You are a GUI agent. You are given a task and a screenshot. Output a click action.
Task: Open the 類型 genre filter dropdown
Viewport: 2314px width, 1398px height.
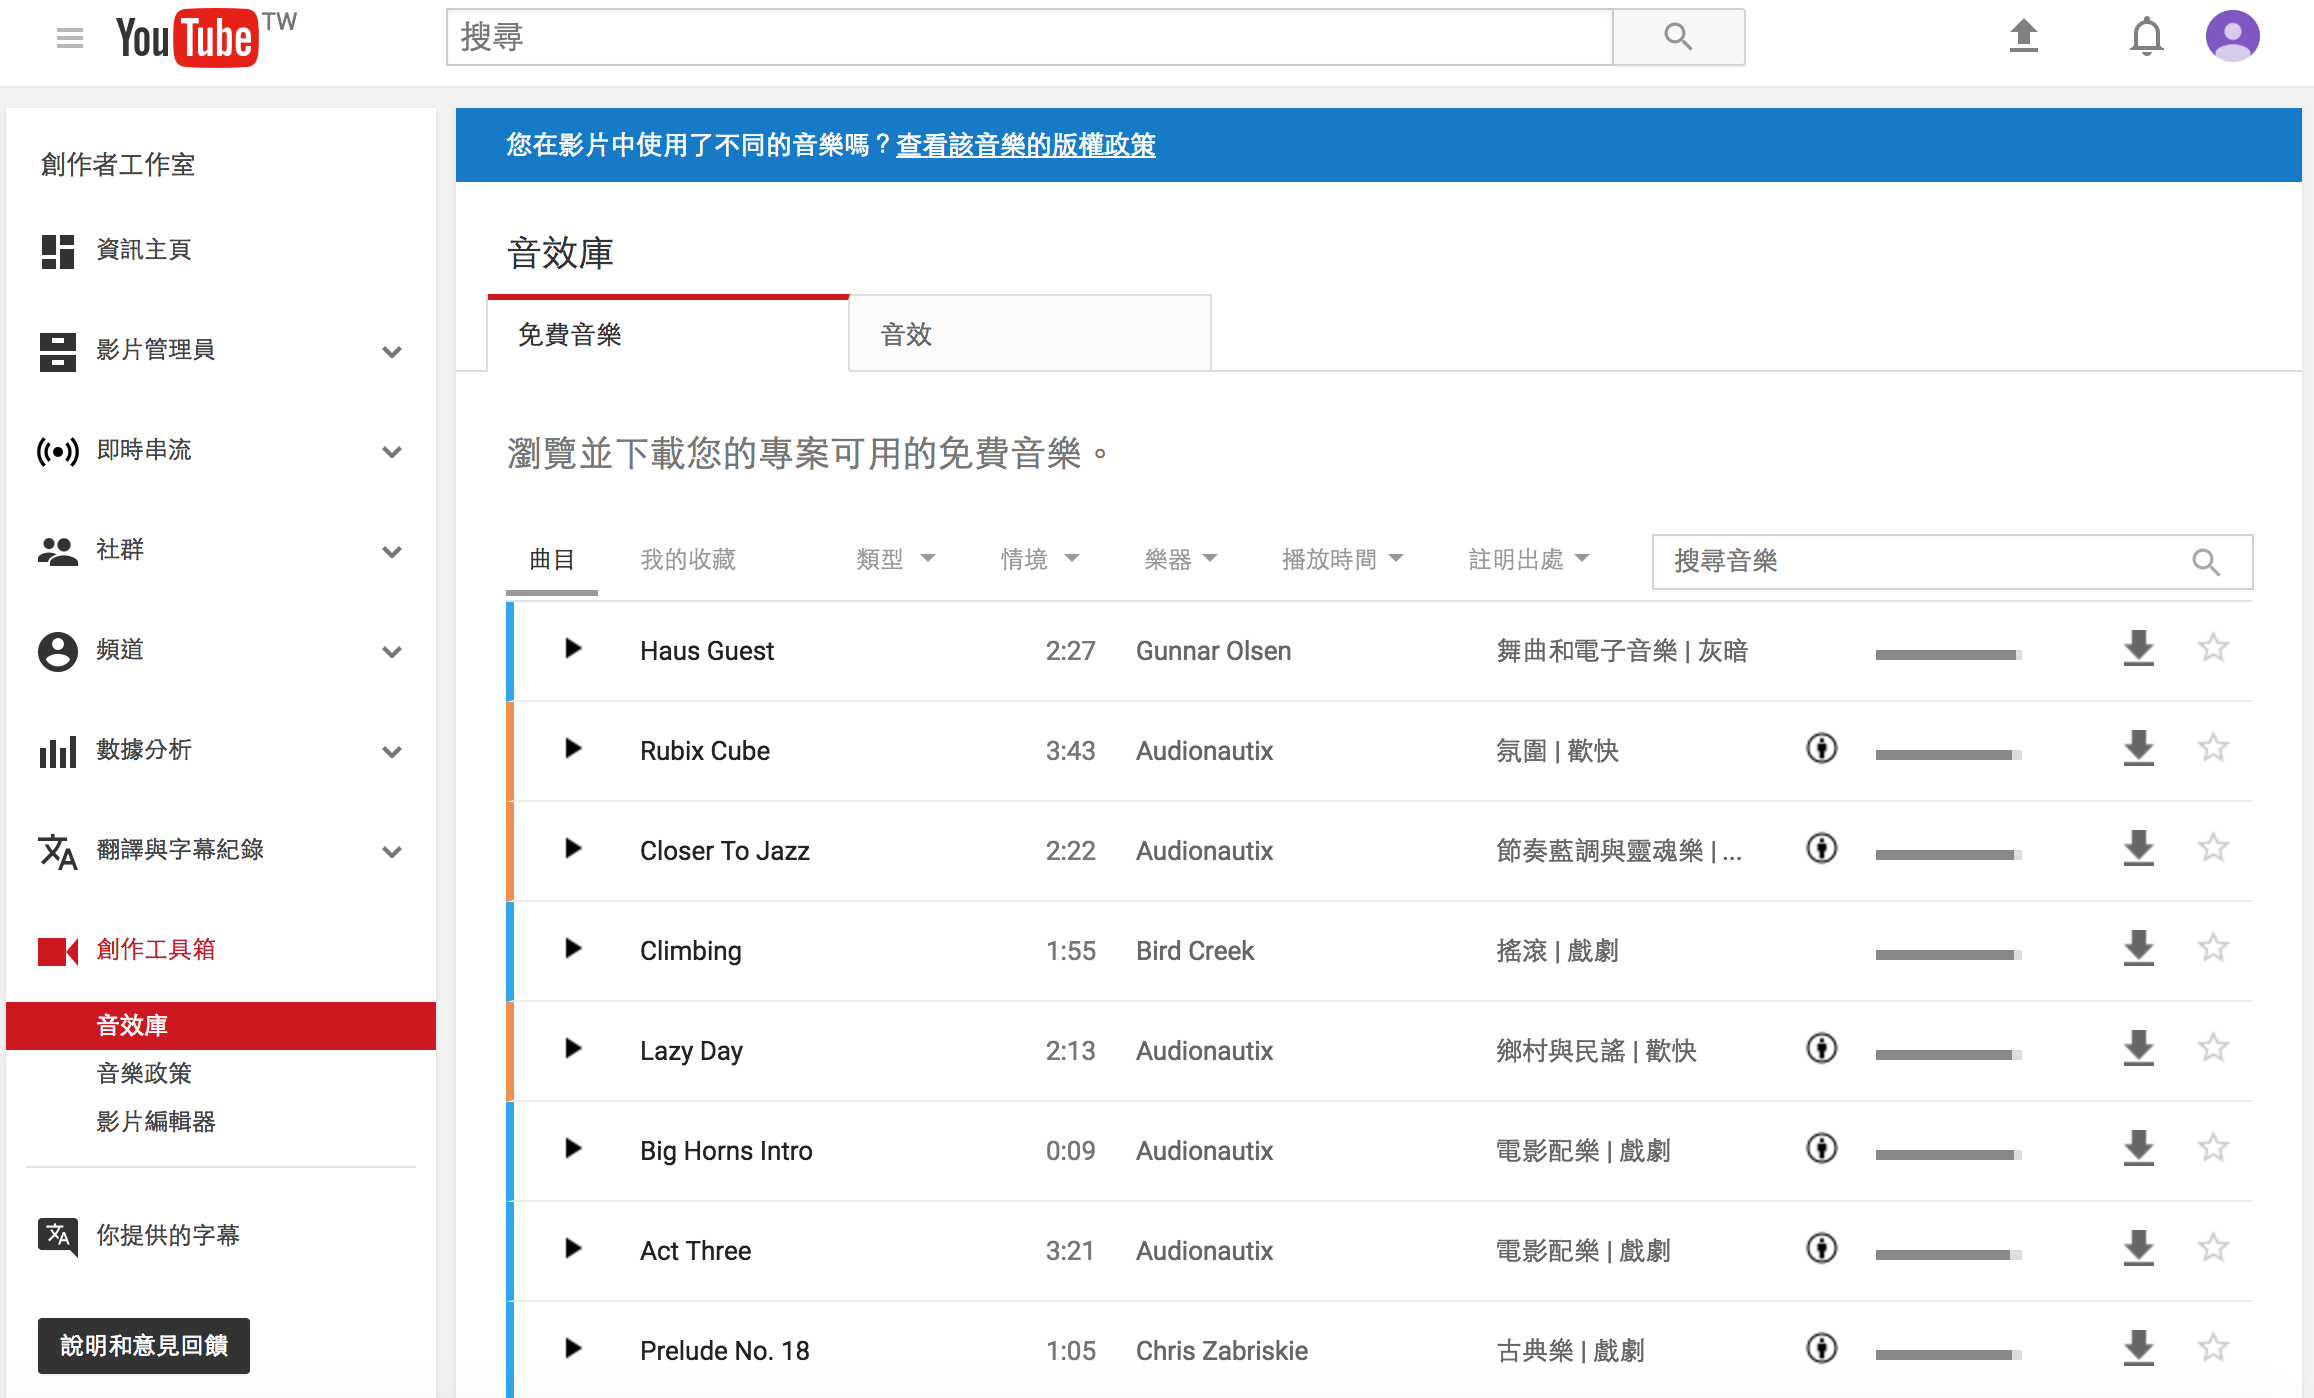(x=895, y=560)
